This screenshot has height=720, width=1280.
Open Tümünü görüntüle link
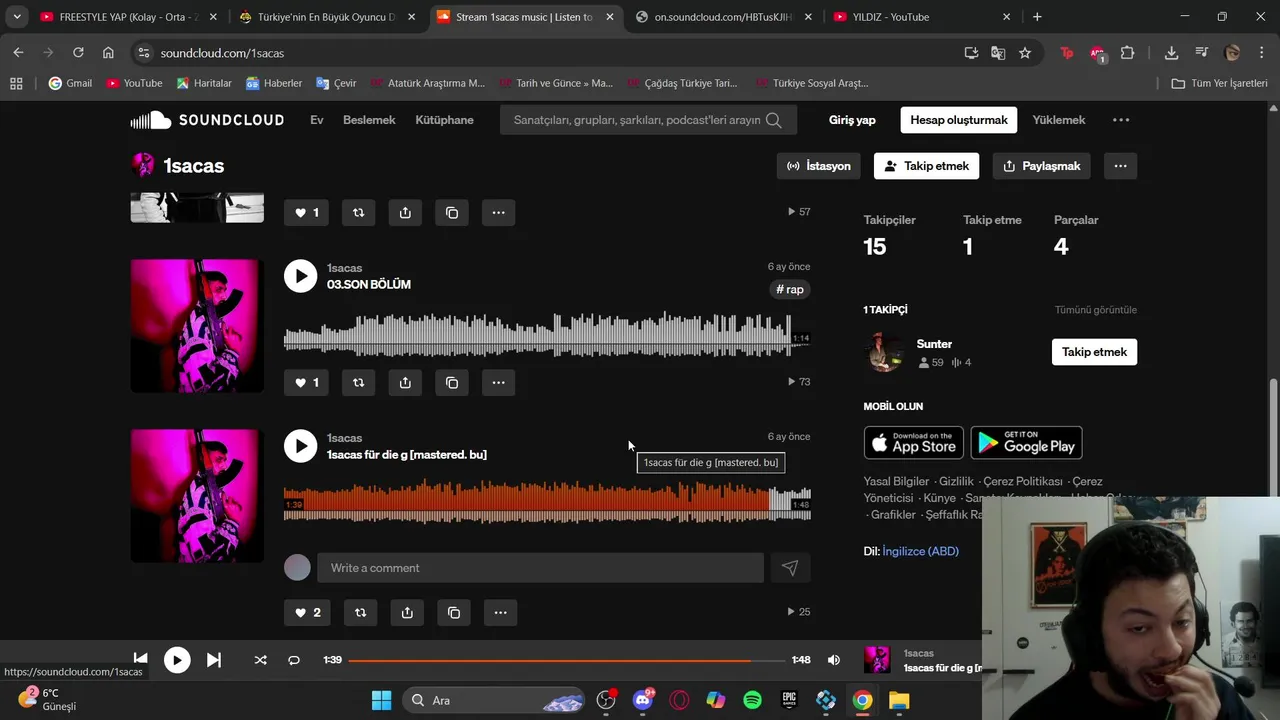tap(1095, 310)
